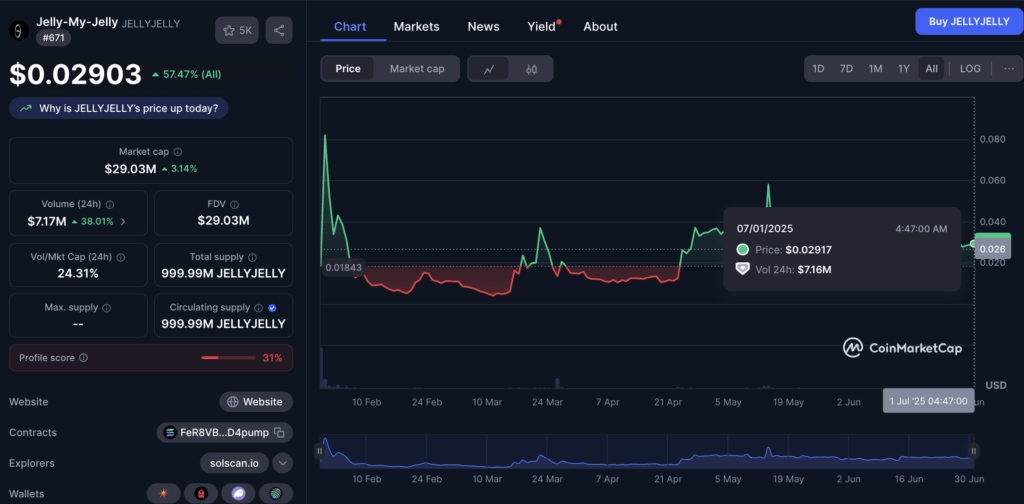Click the CoinMarketCap logo on the chart
1024x504 pixels.
[x=902, y=348]
